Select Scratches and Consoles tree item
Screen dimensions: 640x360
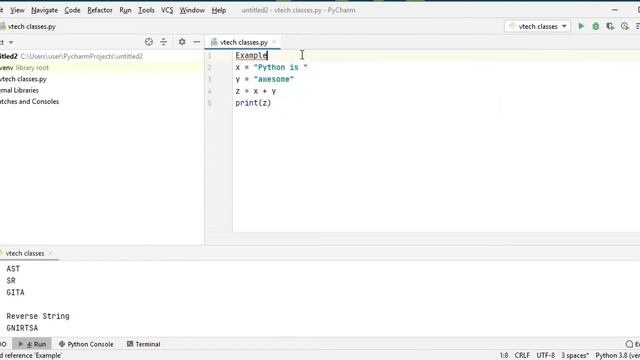pyautogui.click(x=29, y=102)
